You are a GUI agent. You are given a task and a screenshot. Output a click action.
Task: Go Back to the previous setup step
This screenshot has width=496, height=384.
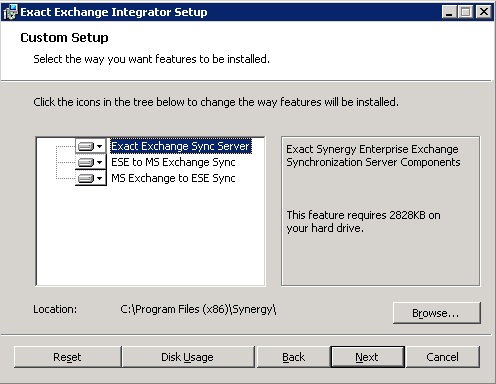coord(293,357)
